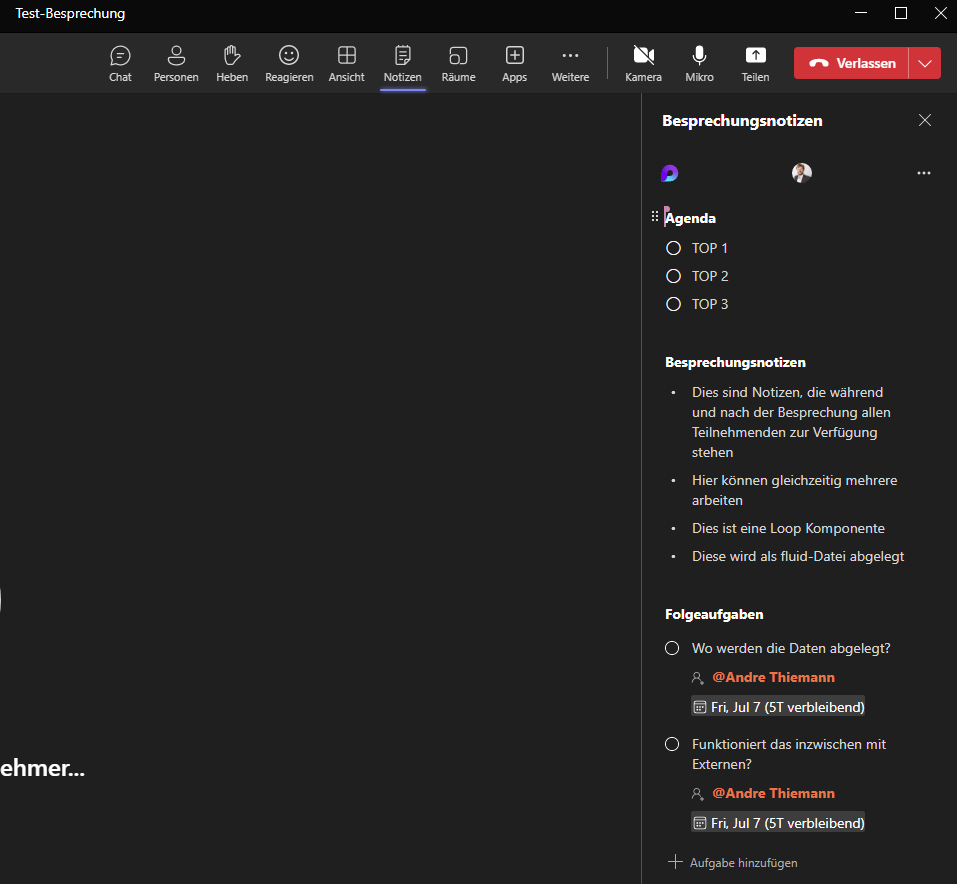Complete the task 'Wo werden die Daten abgelegt?'
957x884 pixels.
click(673, 648)
